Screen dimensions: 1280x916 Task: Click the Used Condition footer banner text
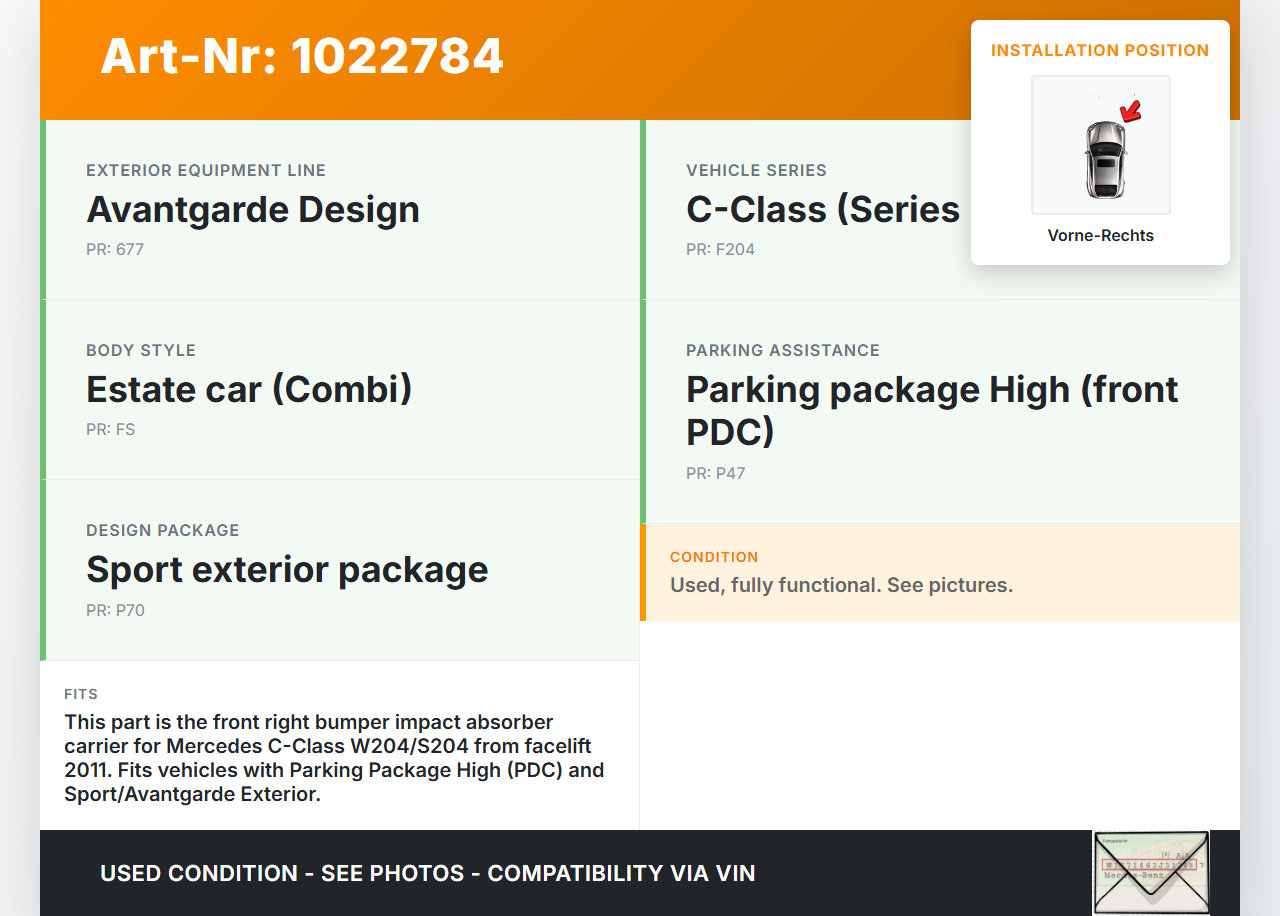pyautogui.click(x=427, y=873)
